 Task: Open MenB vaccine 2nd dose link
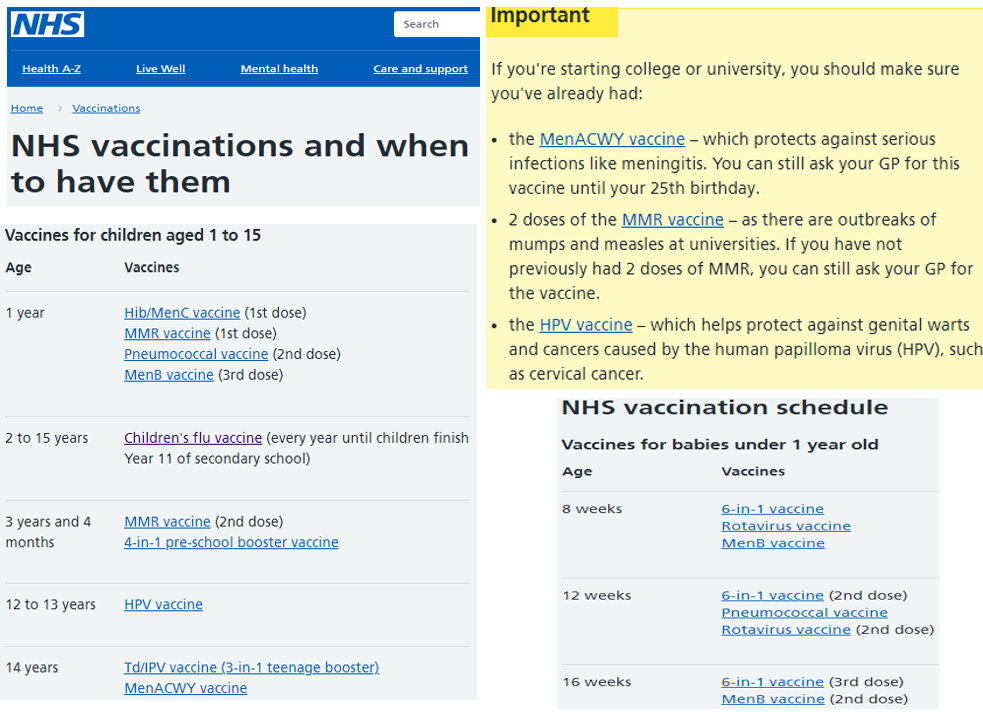(773, 699)
